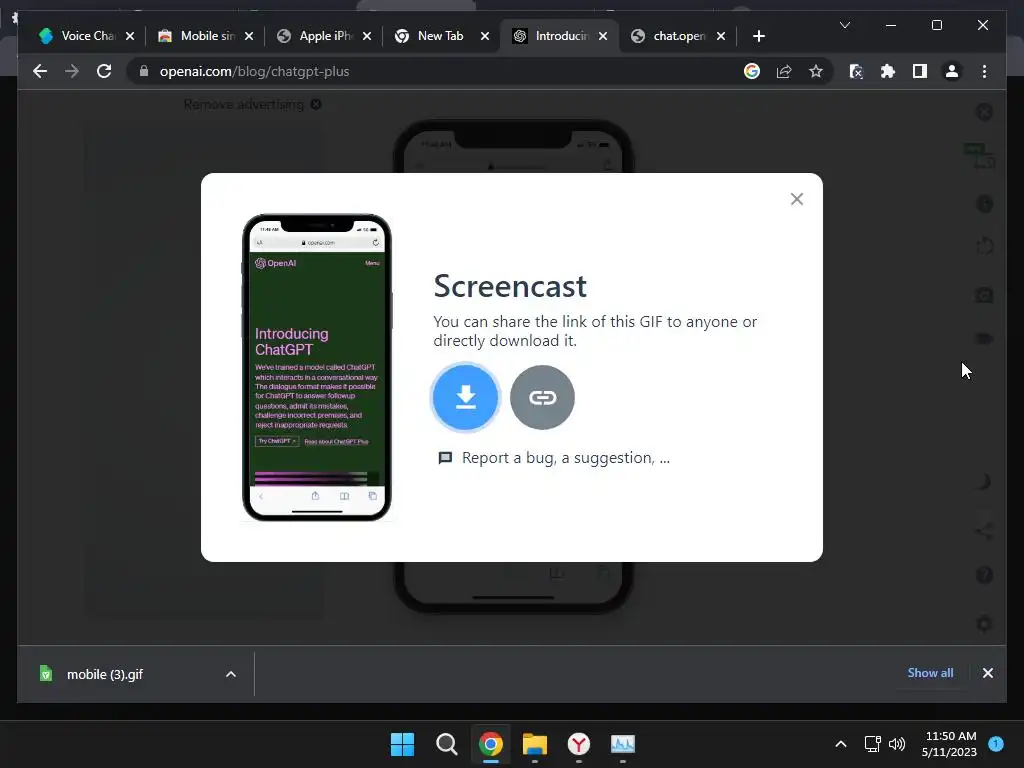Close the downloads bar
The image size is (1024, 768).
coord(987,673)
